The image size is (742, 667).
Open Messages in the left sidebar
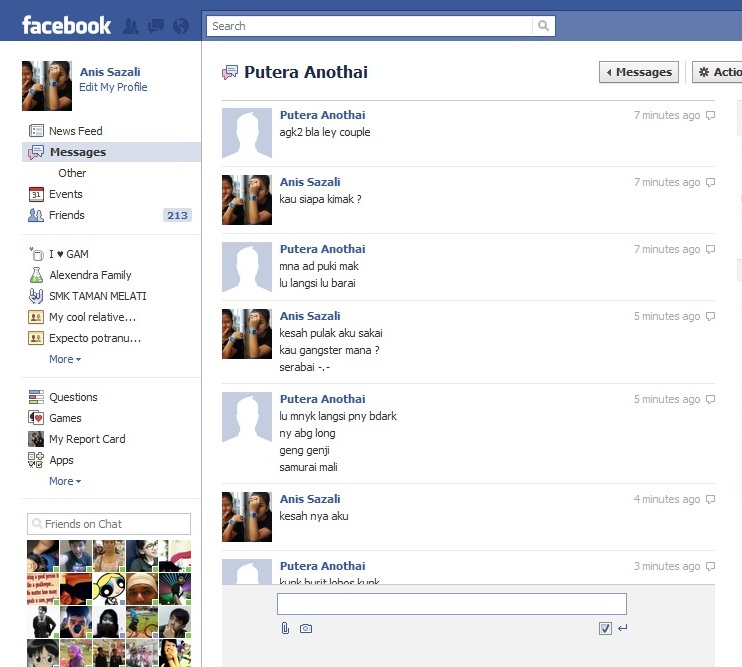click(x=111, y=152)
